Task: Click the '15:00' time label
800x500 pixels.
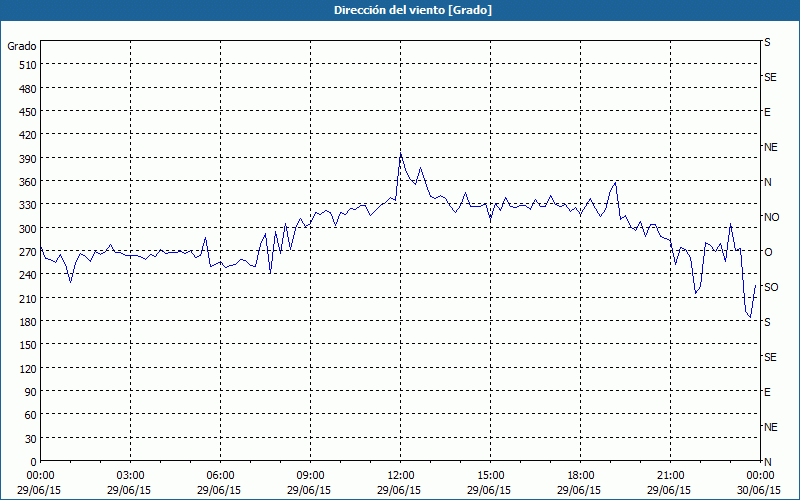Action: pyautogui.click(x=490, y=476)
